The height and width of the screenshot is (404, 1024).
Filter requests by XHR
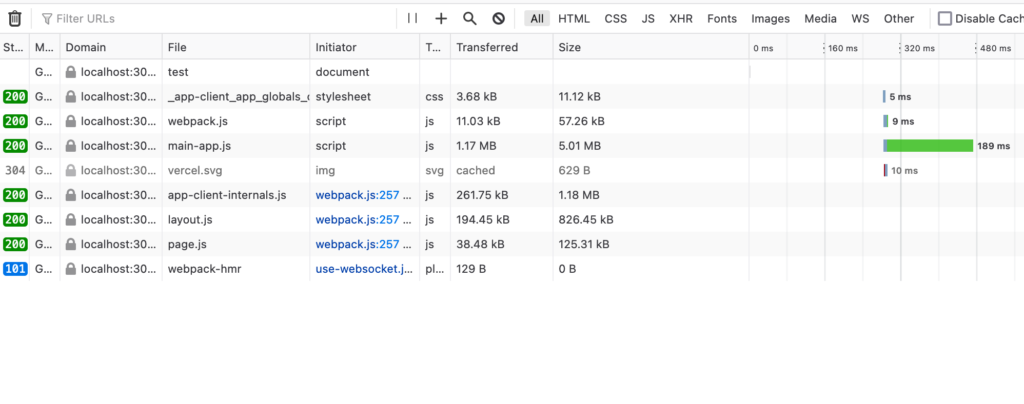[681, 18]
